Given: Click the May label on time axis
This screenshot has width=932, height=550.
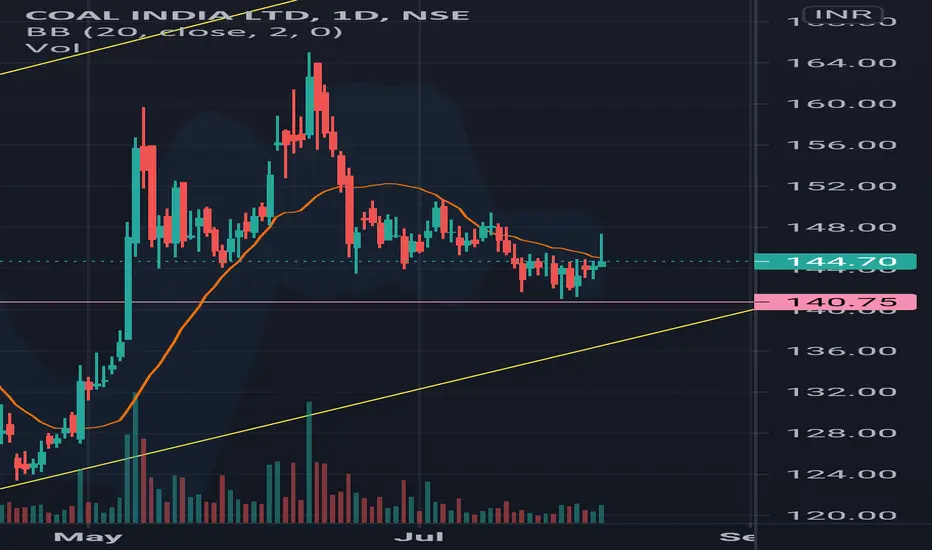Looking at the screenshot, I should (88, 537).
